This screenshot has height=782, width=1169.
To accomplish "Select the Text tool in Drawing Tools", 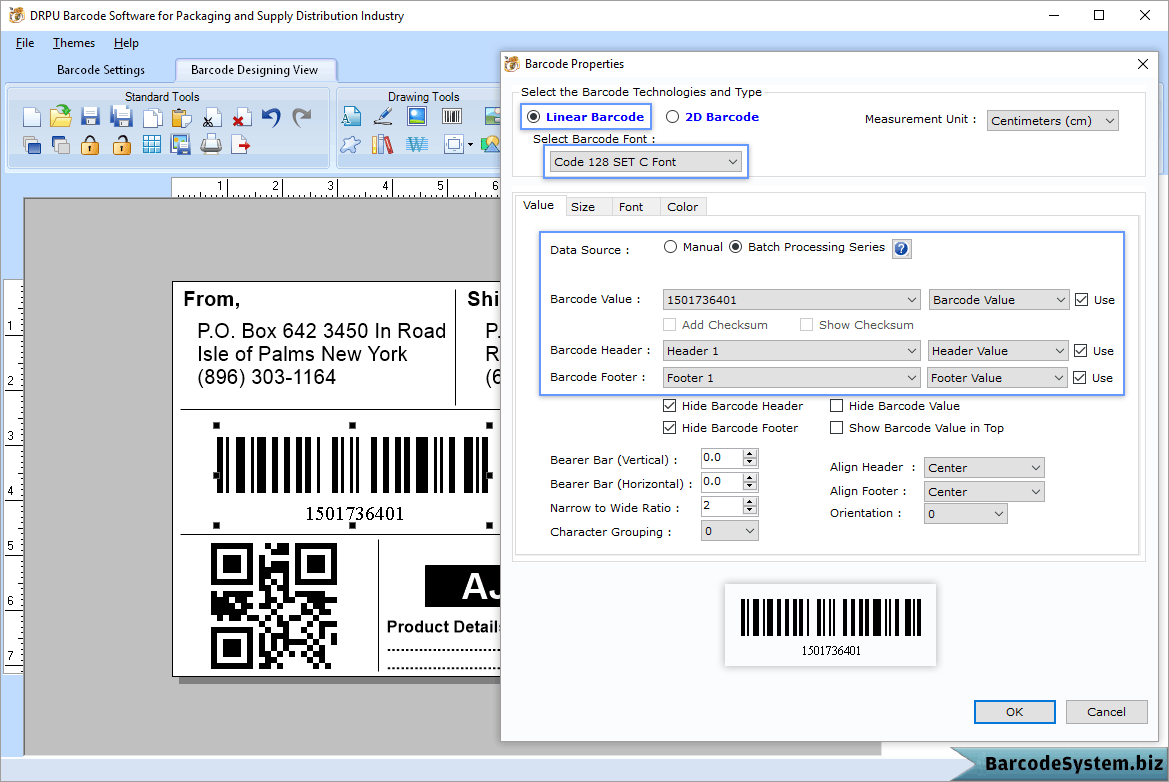I will tap(351, 116).
